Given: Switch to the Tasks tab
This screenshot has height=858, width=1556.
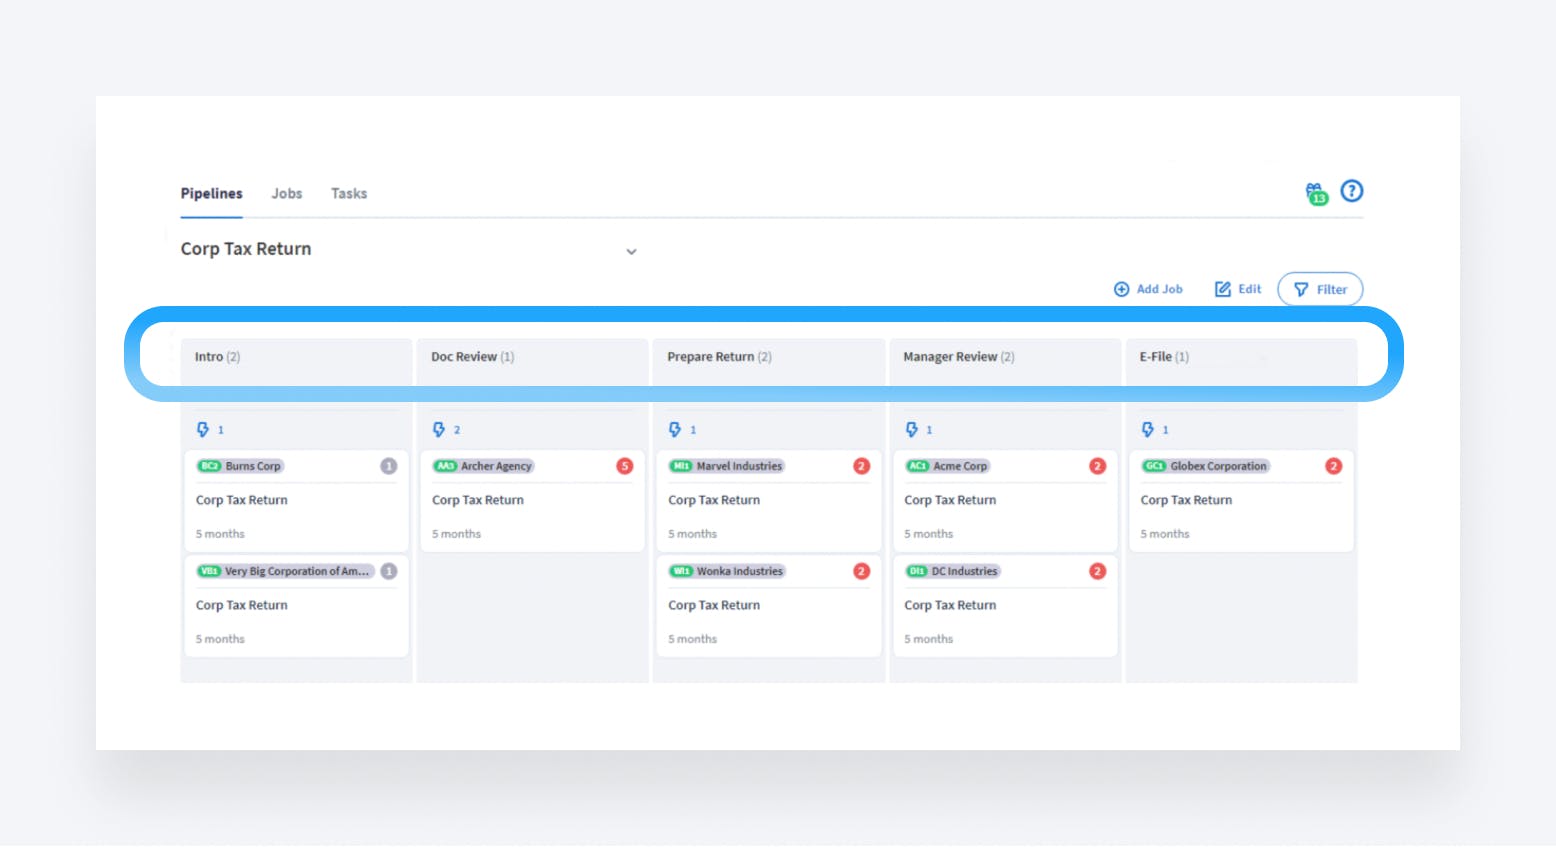Looking at the screenshot, I should point(349,194).
